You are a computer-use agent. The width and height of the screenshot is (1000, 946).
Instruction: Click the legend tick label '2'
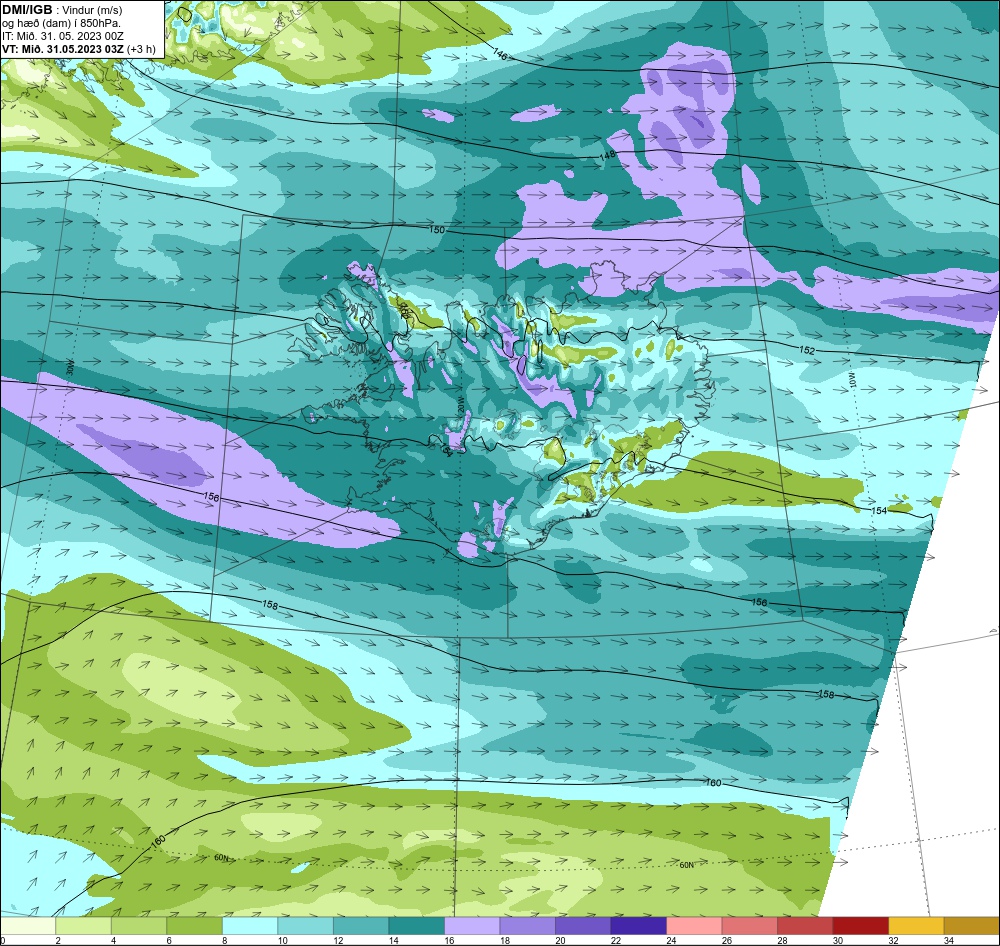click(x=57, y=940)
